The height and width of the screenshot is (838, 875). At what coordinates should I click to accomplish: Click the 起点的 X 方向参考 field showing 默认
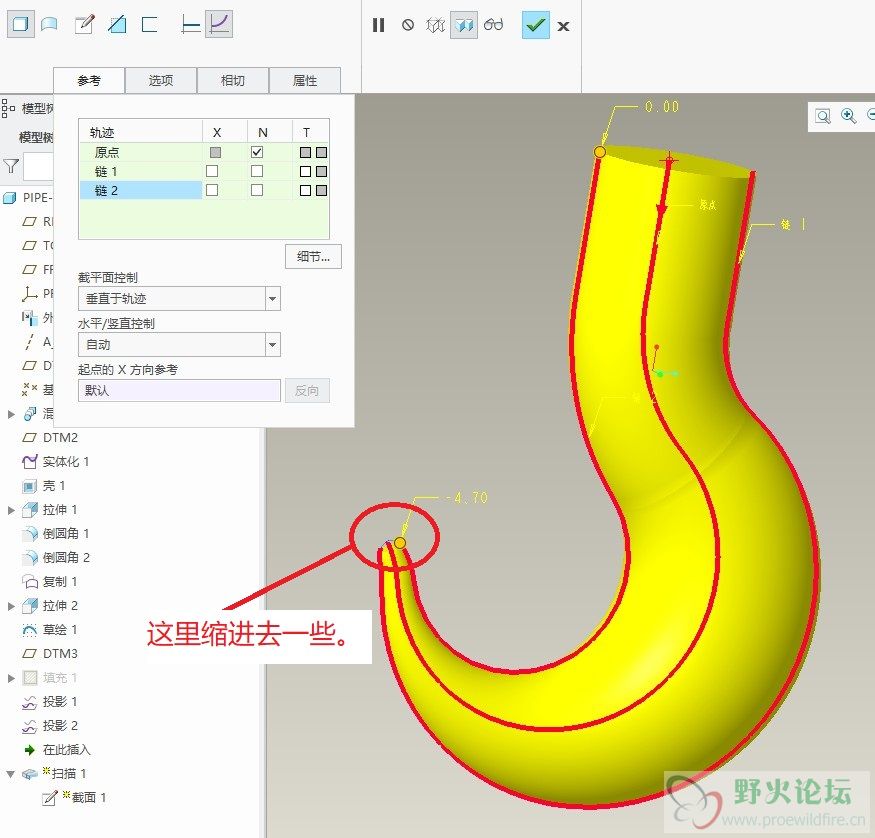click(x=179, y=391)
